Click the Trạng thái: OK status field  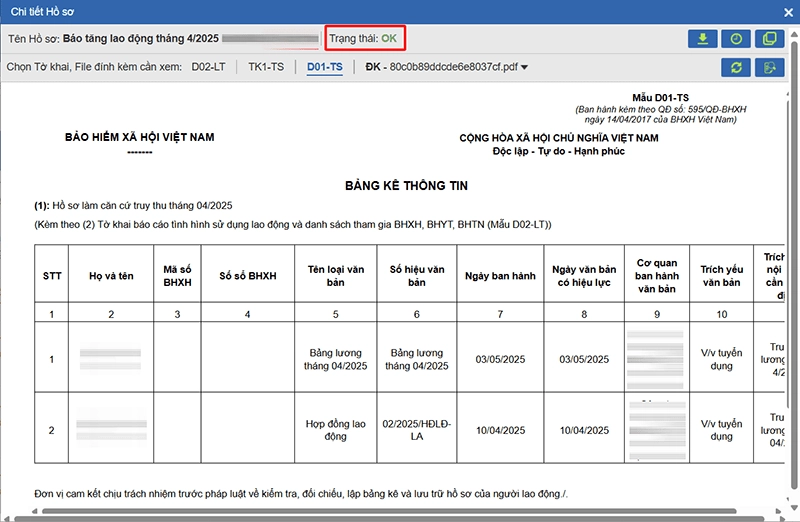[x=368, y=39]
